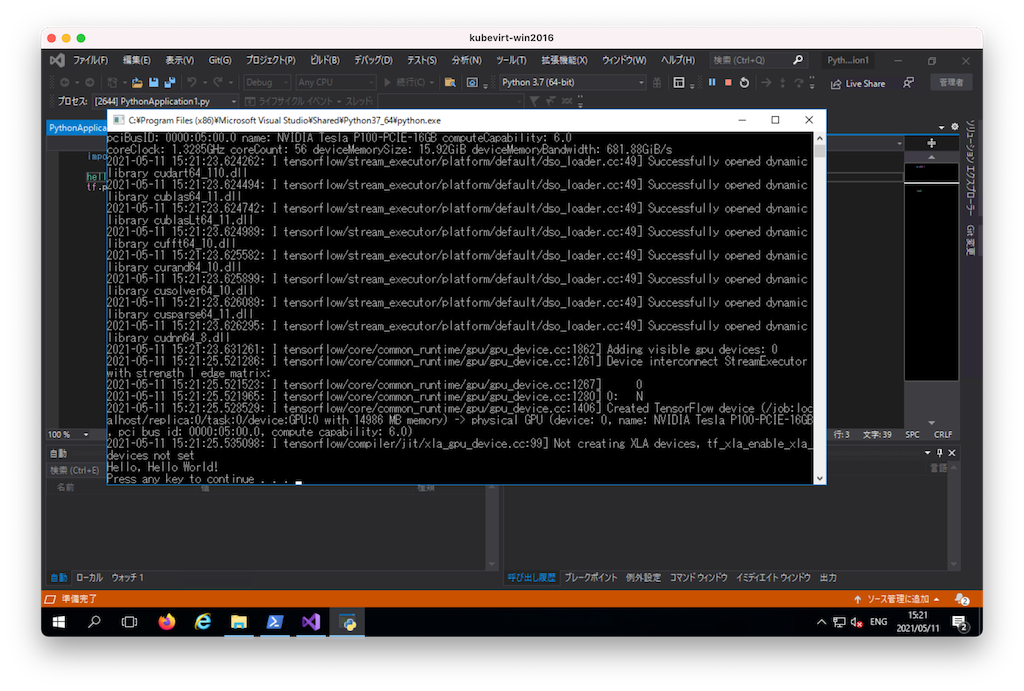Open the Python 3.7 (64-bit) environment dropdown
Image resolution: width=1024 pixels, height=691 pixels.
pyautogui.click(x=573, y=82)
